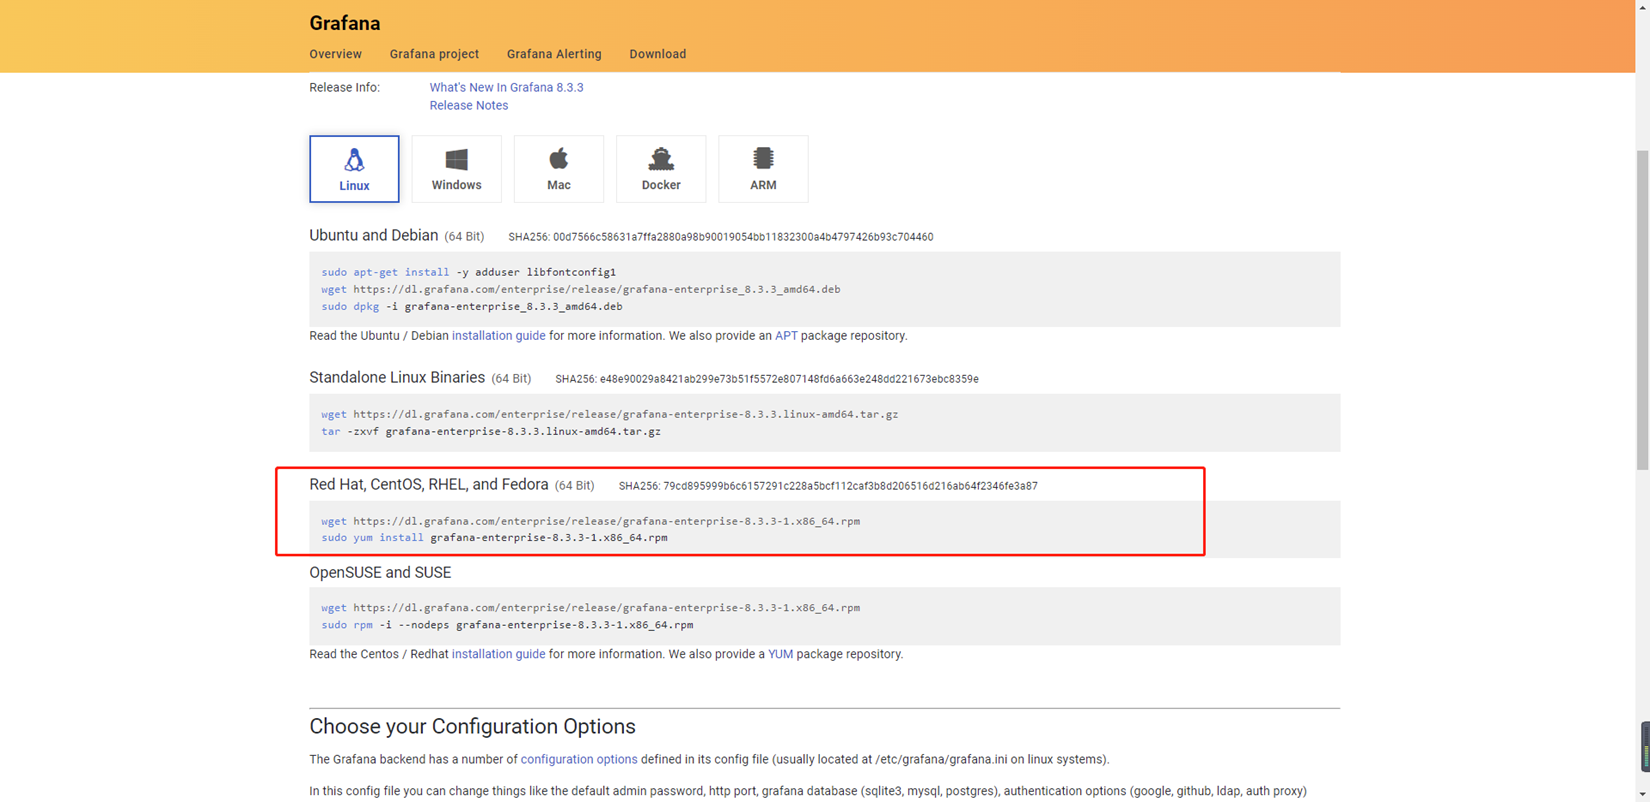1650x802 pixels.
Task: Open the Centos / Redhat installation guide link
Action: [498, 654]
